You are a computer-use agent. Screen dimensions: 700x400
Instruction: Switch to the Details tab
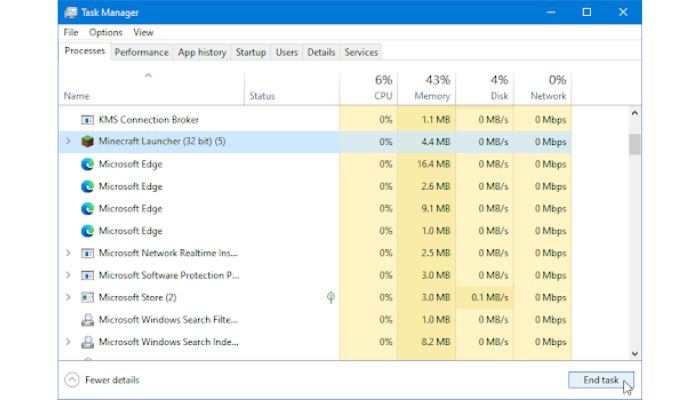point(321,52)
